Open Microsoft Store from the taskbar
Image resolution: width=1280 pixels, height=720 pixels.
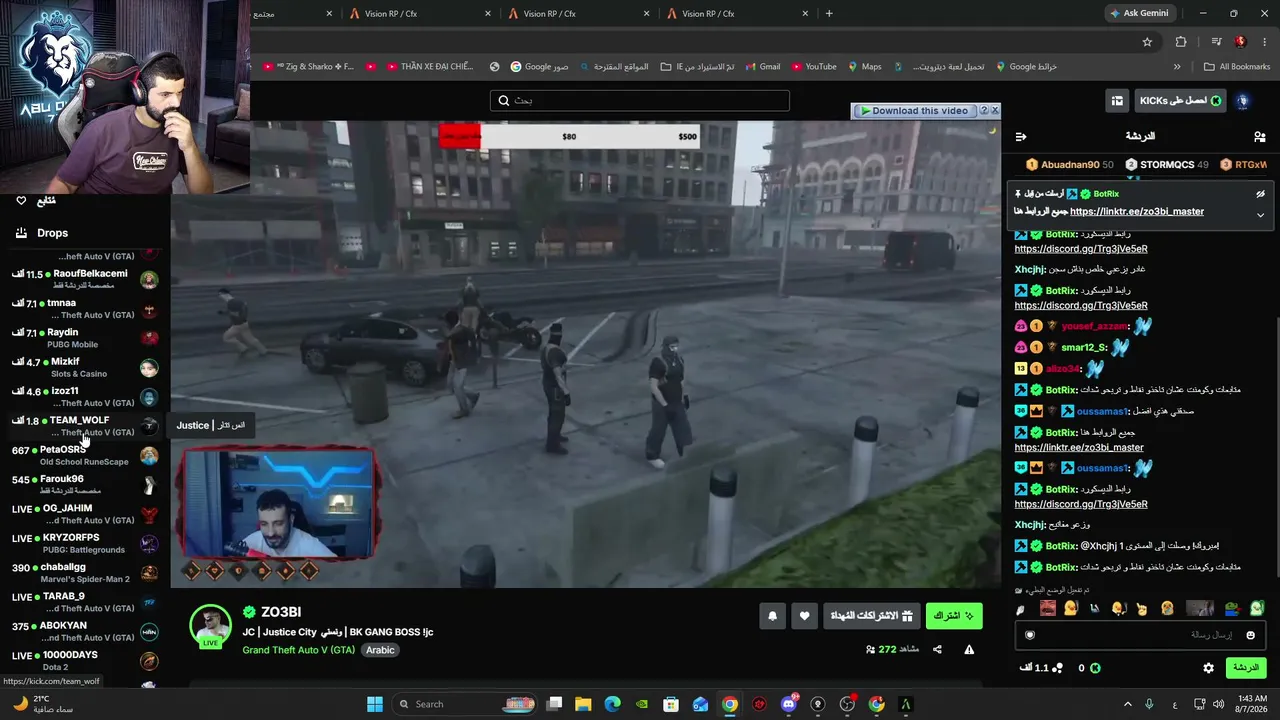tap(671, 704)
